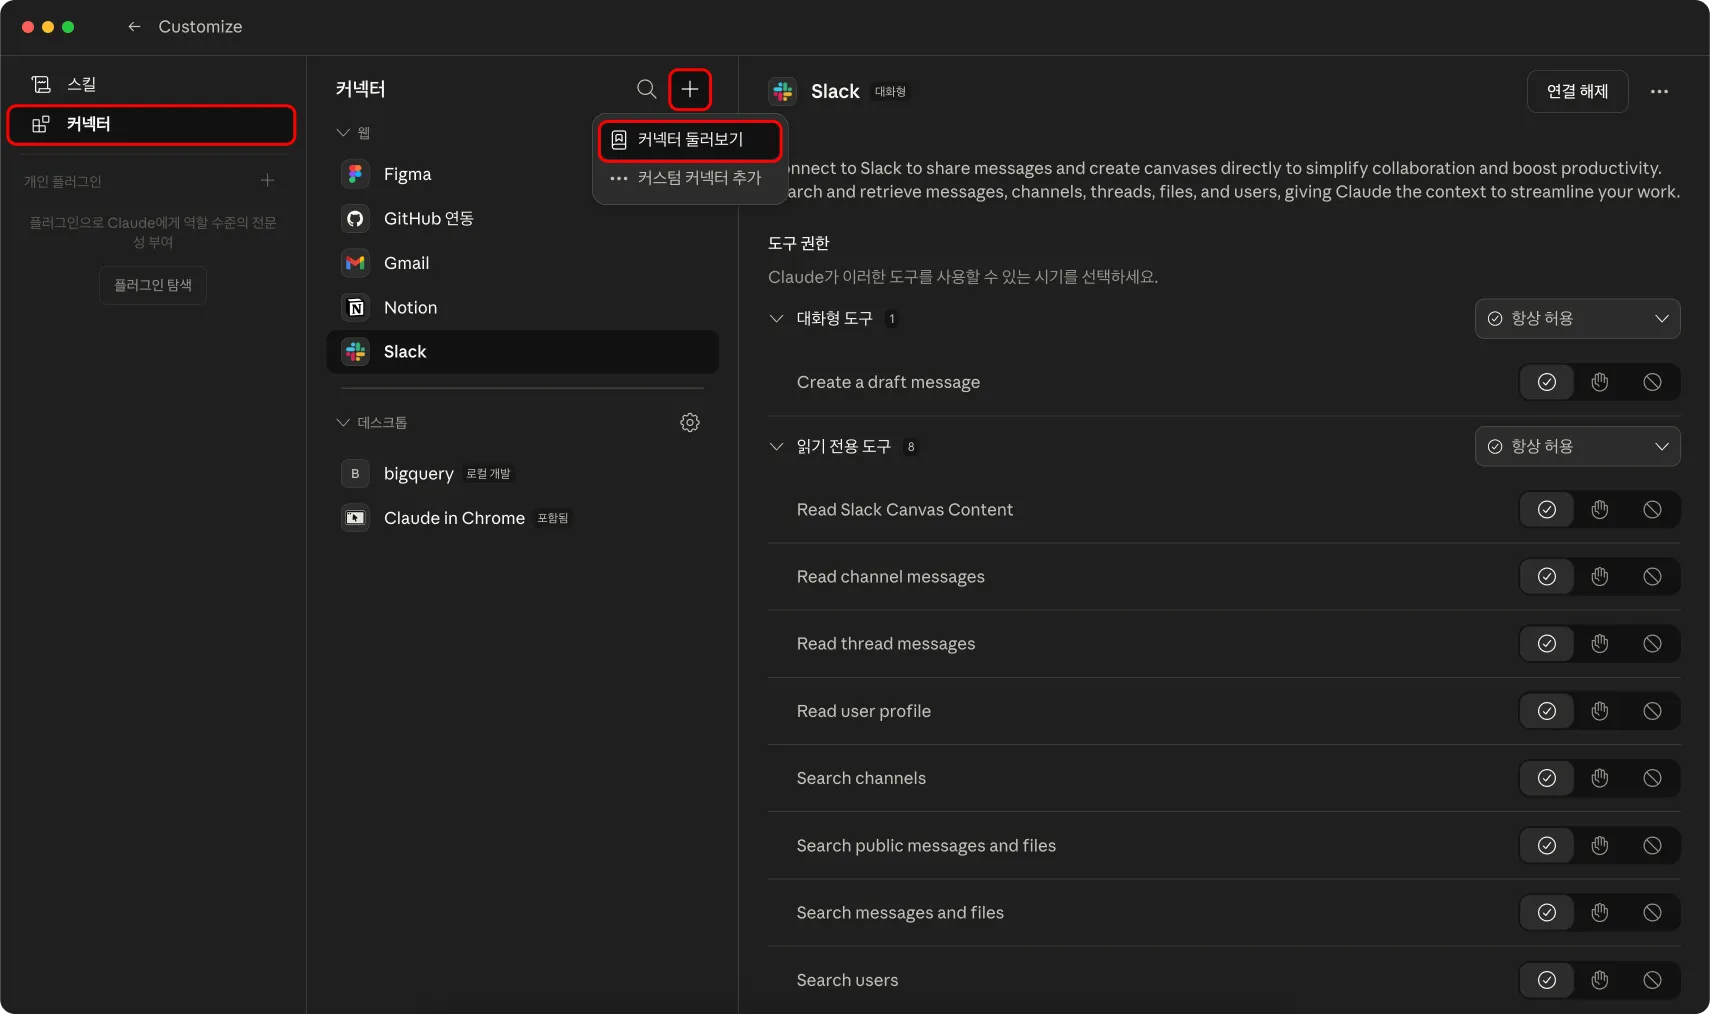Click the plus button to add a connector
Image resolution: width=1710 pixels, height=1014 pixels.
pos(690,89)
